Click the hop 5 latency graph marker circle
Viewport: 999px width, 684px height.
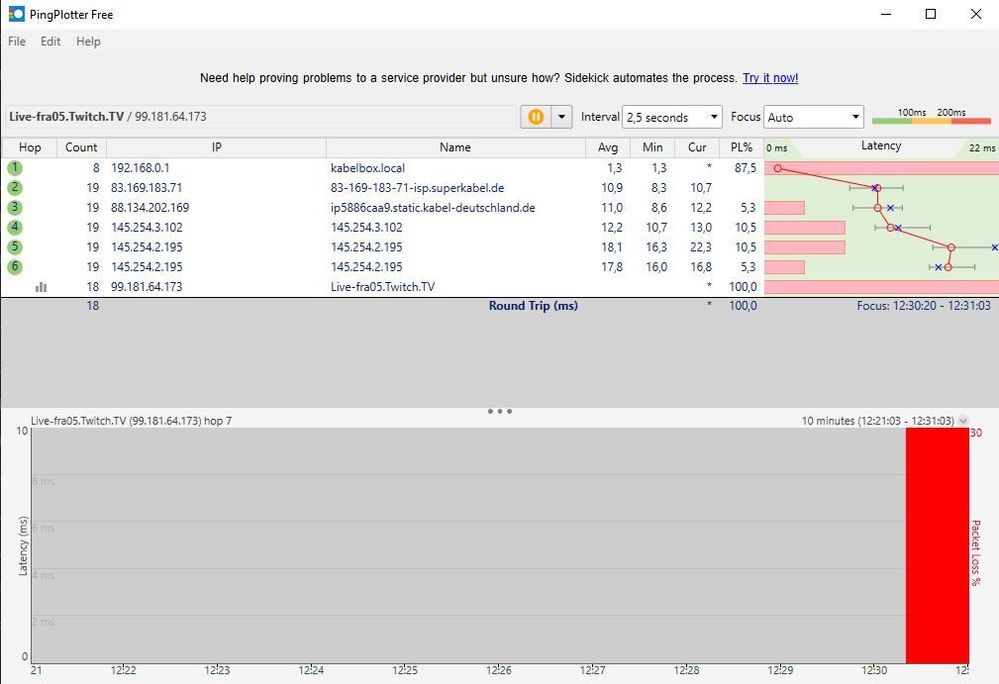[x=951, y=247]
